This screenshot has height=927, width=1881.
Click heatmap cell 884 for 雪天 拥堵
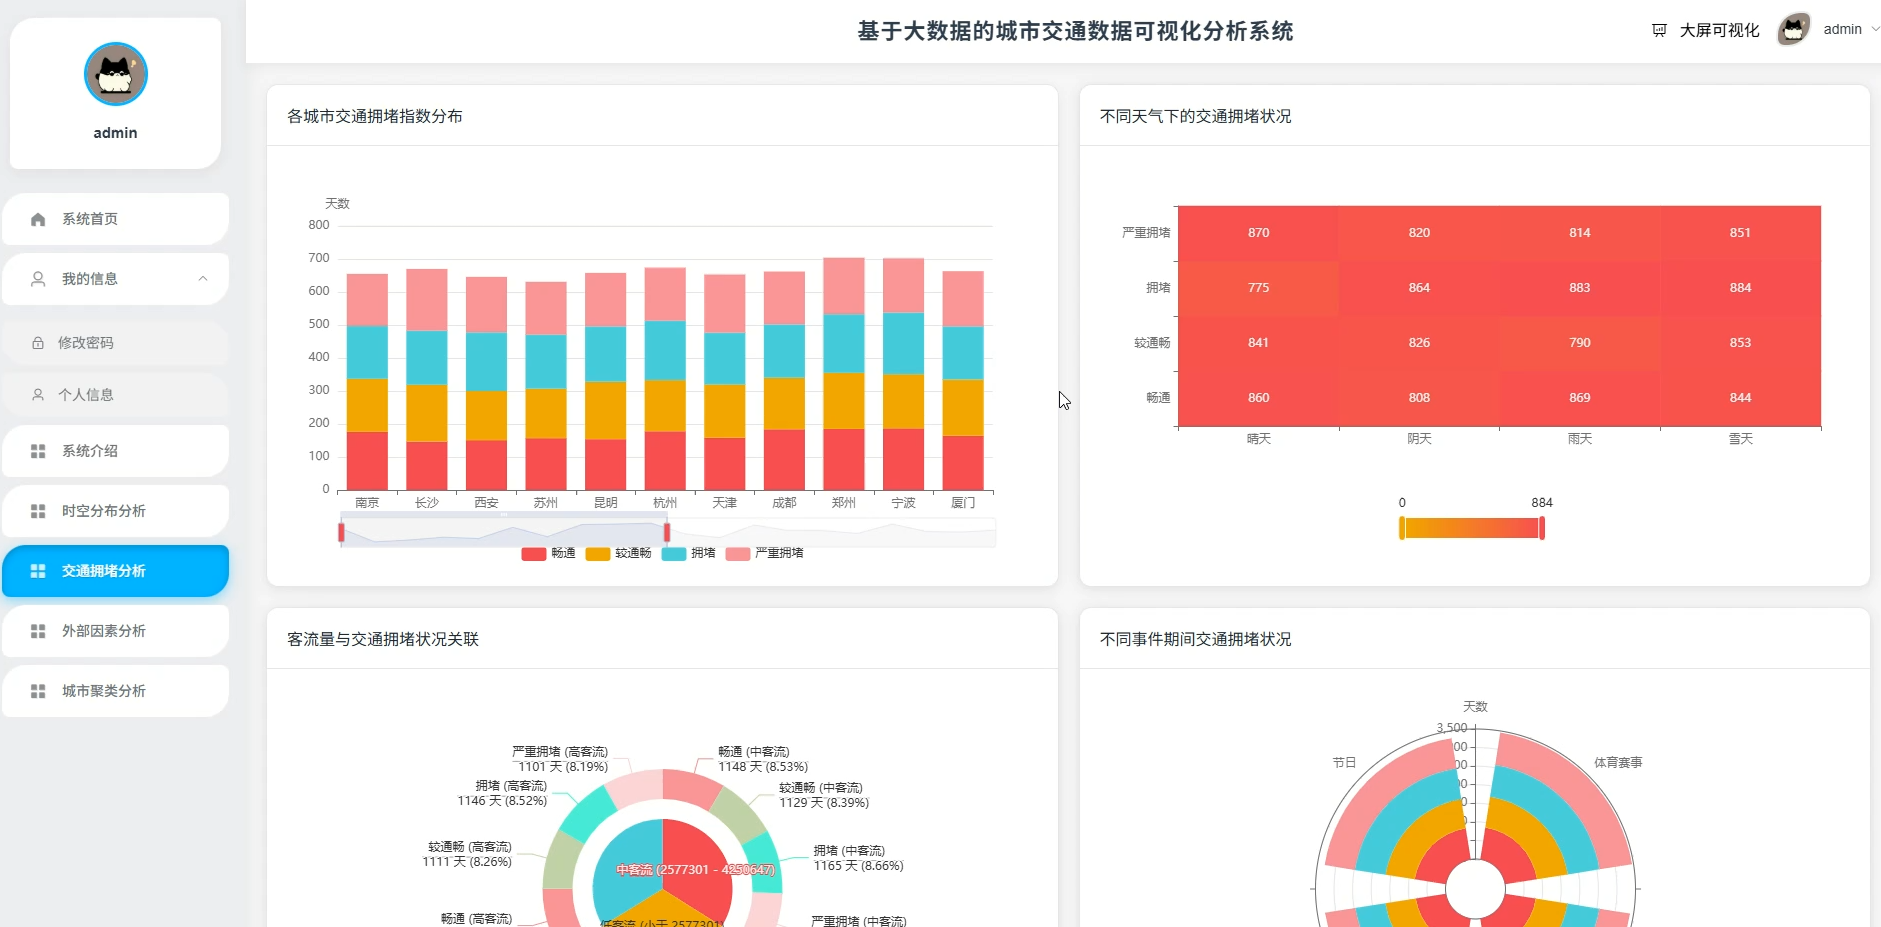tap(1741, 288)
